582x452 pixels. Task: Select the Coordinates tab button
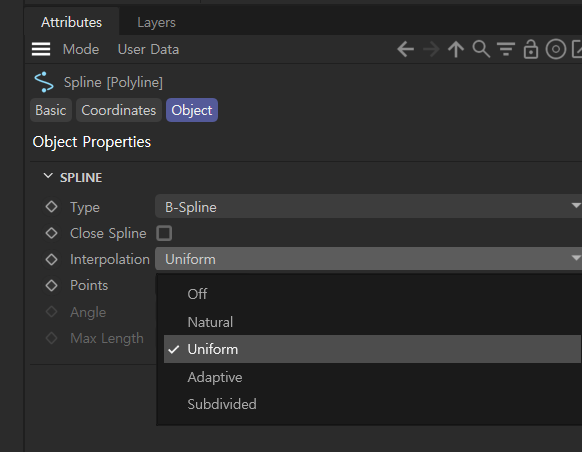tap(119, 110)
